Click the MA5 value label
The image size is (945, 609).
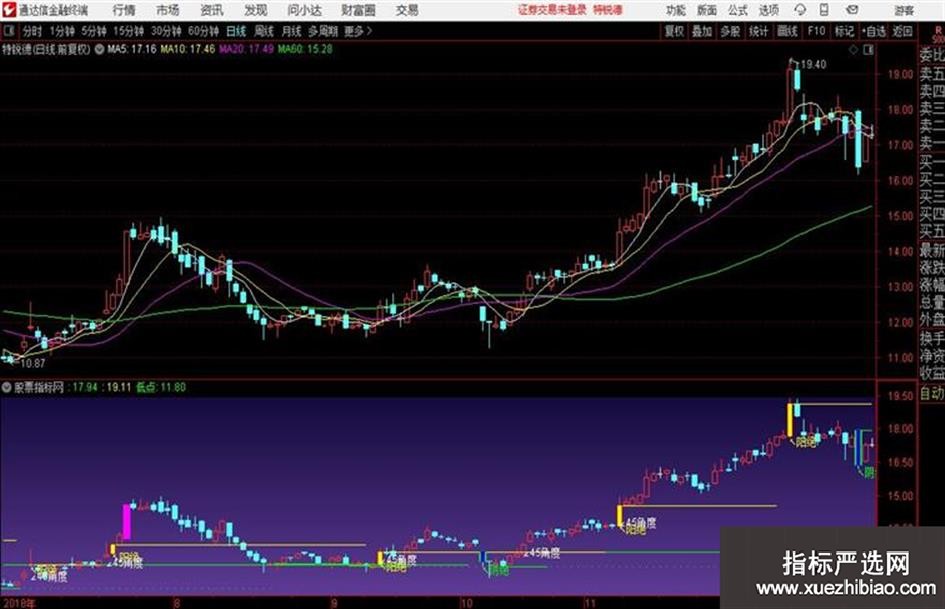point(131,49)
